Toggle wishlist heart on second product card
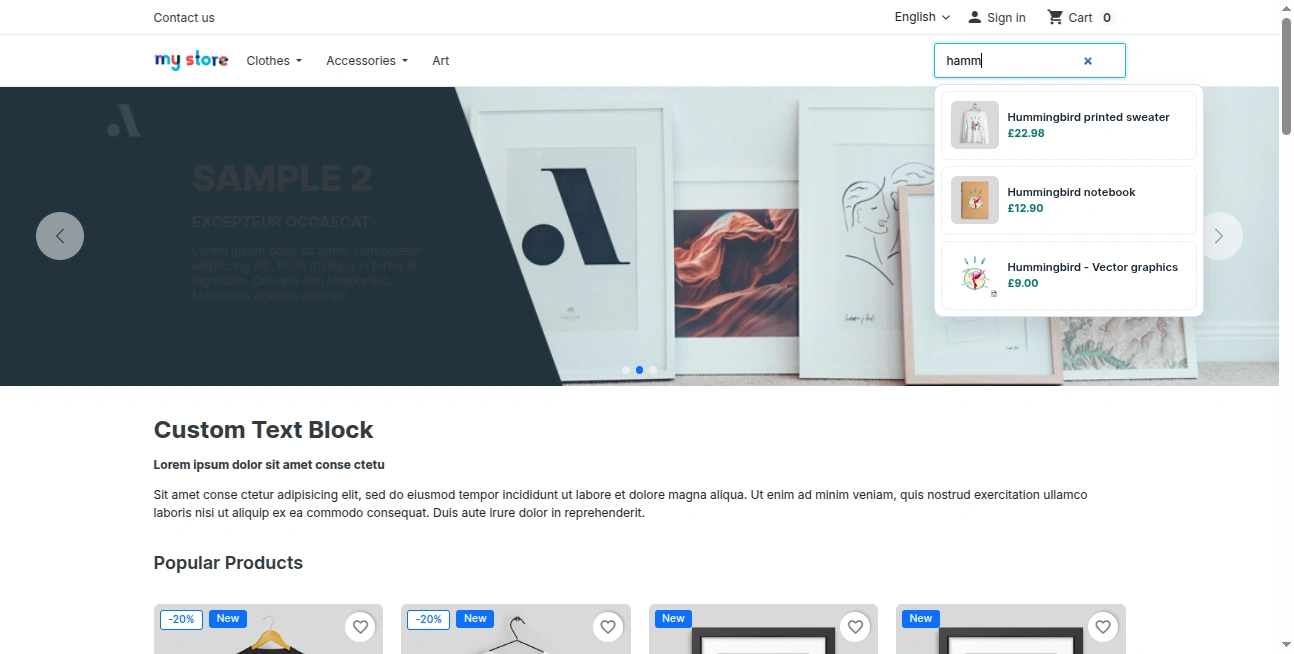The width and height of the screenshot is (1294, 654). tap(608, 627)
